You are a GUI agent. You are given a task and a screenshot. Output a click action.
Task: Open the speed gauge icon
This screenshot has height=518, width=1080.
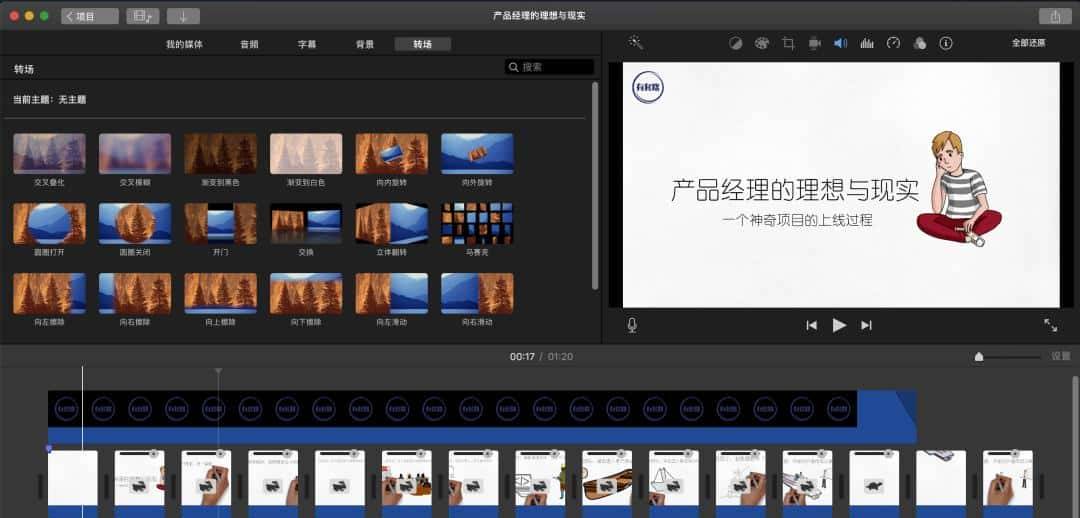click(893, 43)
